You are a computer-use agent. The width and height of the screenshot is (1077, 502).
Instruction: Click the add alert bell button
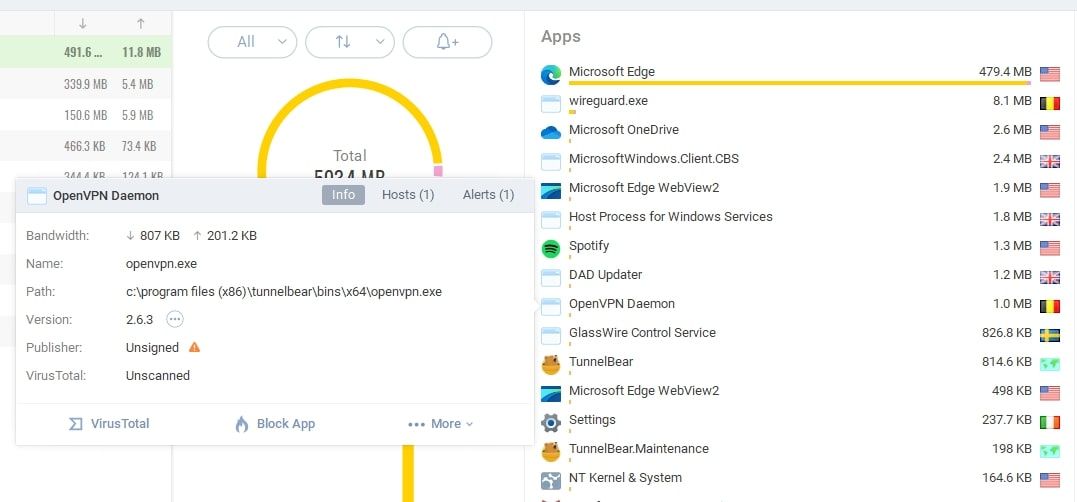click(447, 42)
